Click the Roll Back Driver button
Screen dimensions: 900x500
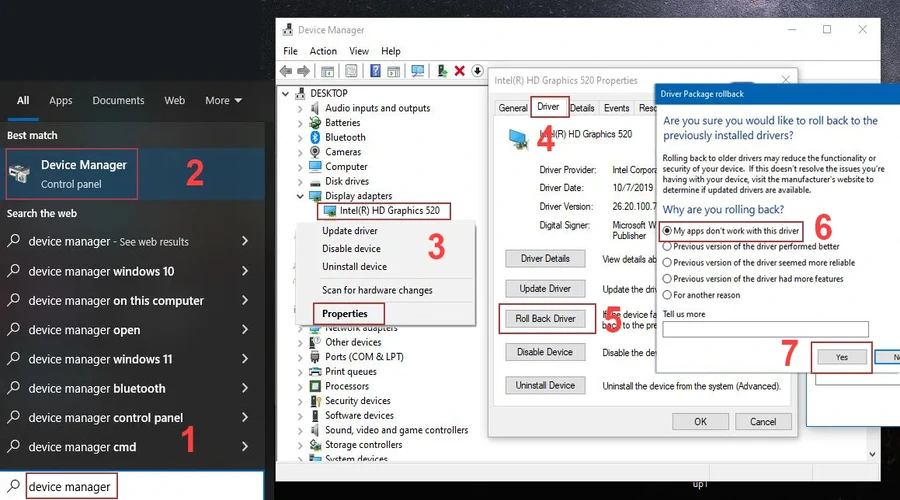(545, 319)
